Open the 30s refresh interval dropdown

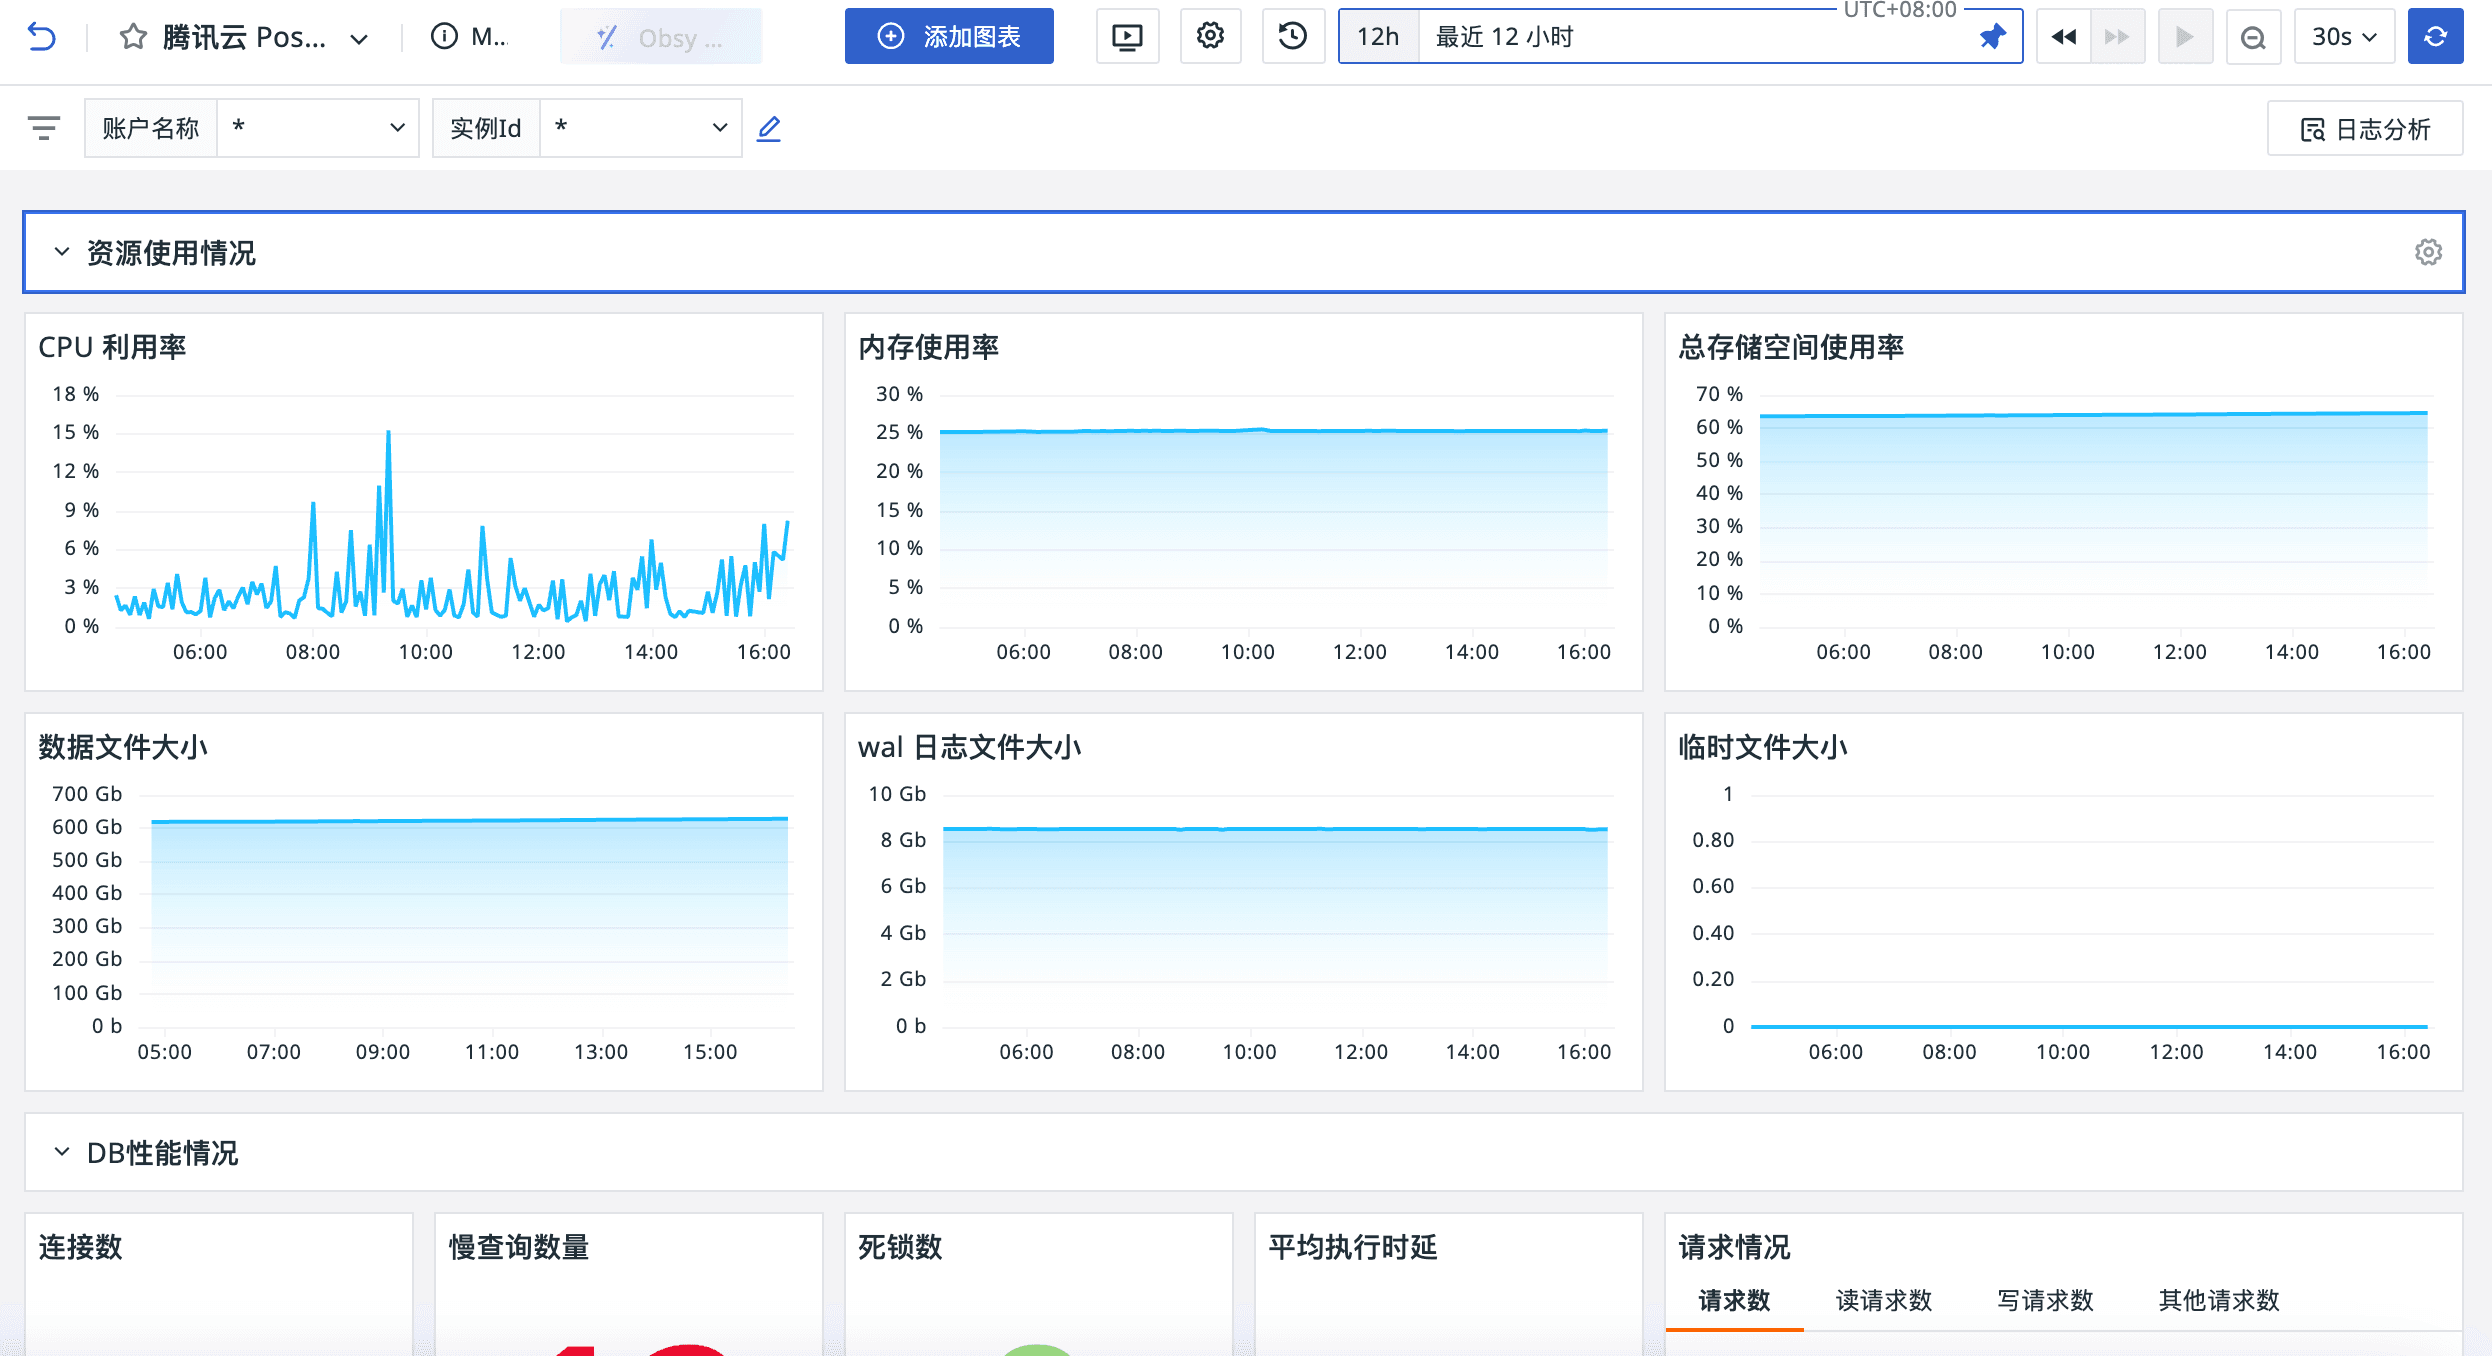pyautogui.click(x=2343, y=37)
